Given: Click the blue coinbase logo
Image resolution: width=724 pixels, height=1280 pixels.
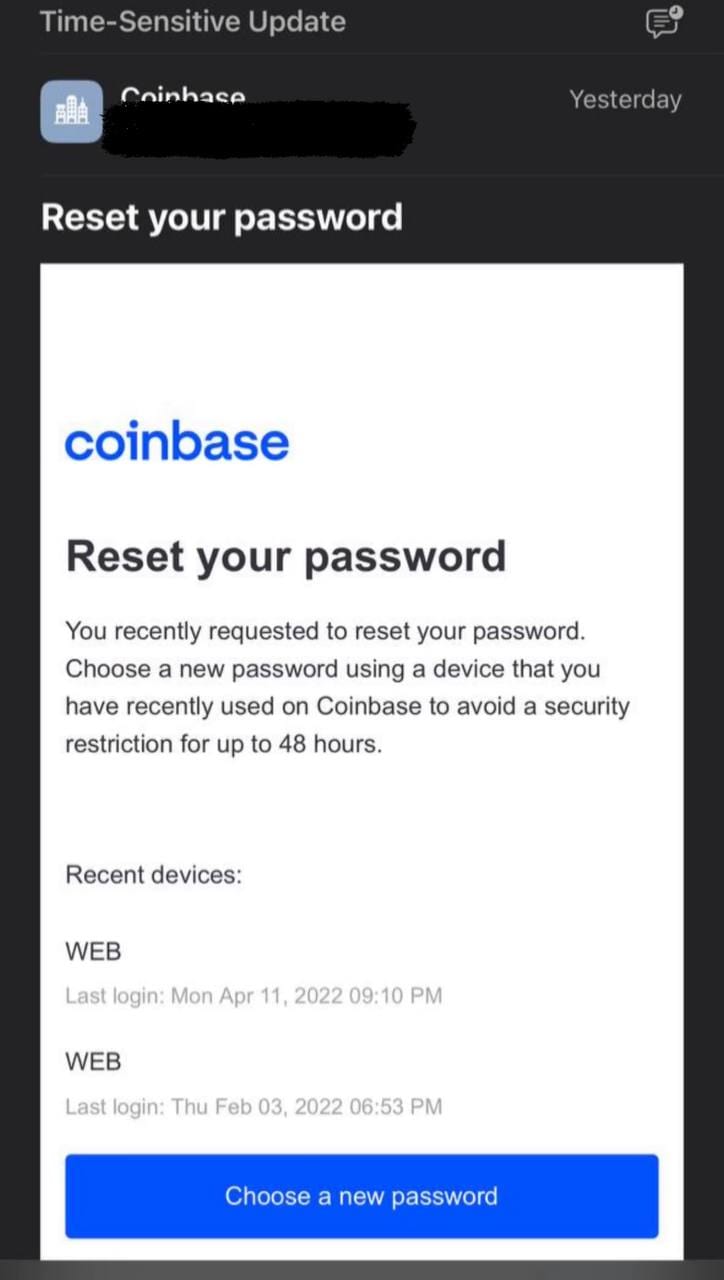Looking at the screenshot, I should (177, 441).
